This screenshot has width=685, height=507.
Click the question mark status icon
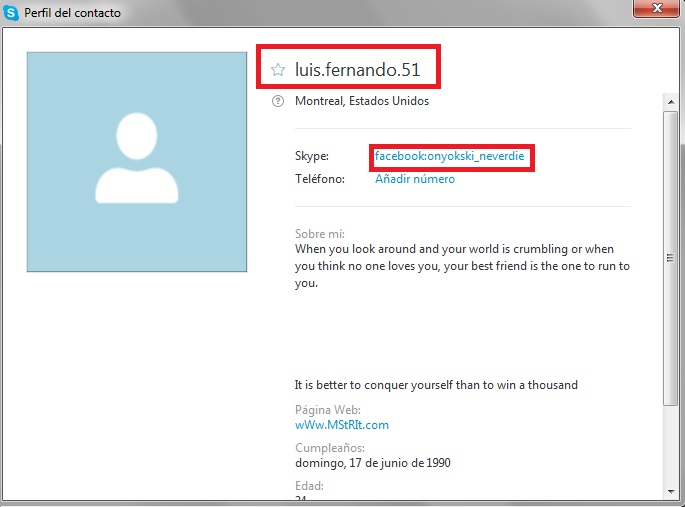[x=277, y=101]
